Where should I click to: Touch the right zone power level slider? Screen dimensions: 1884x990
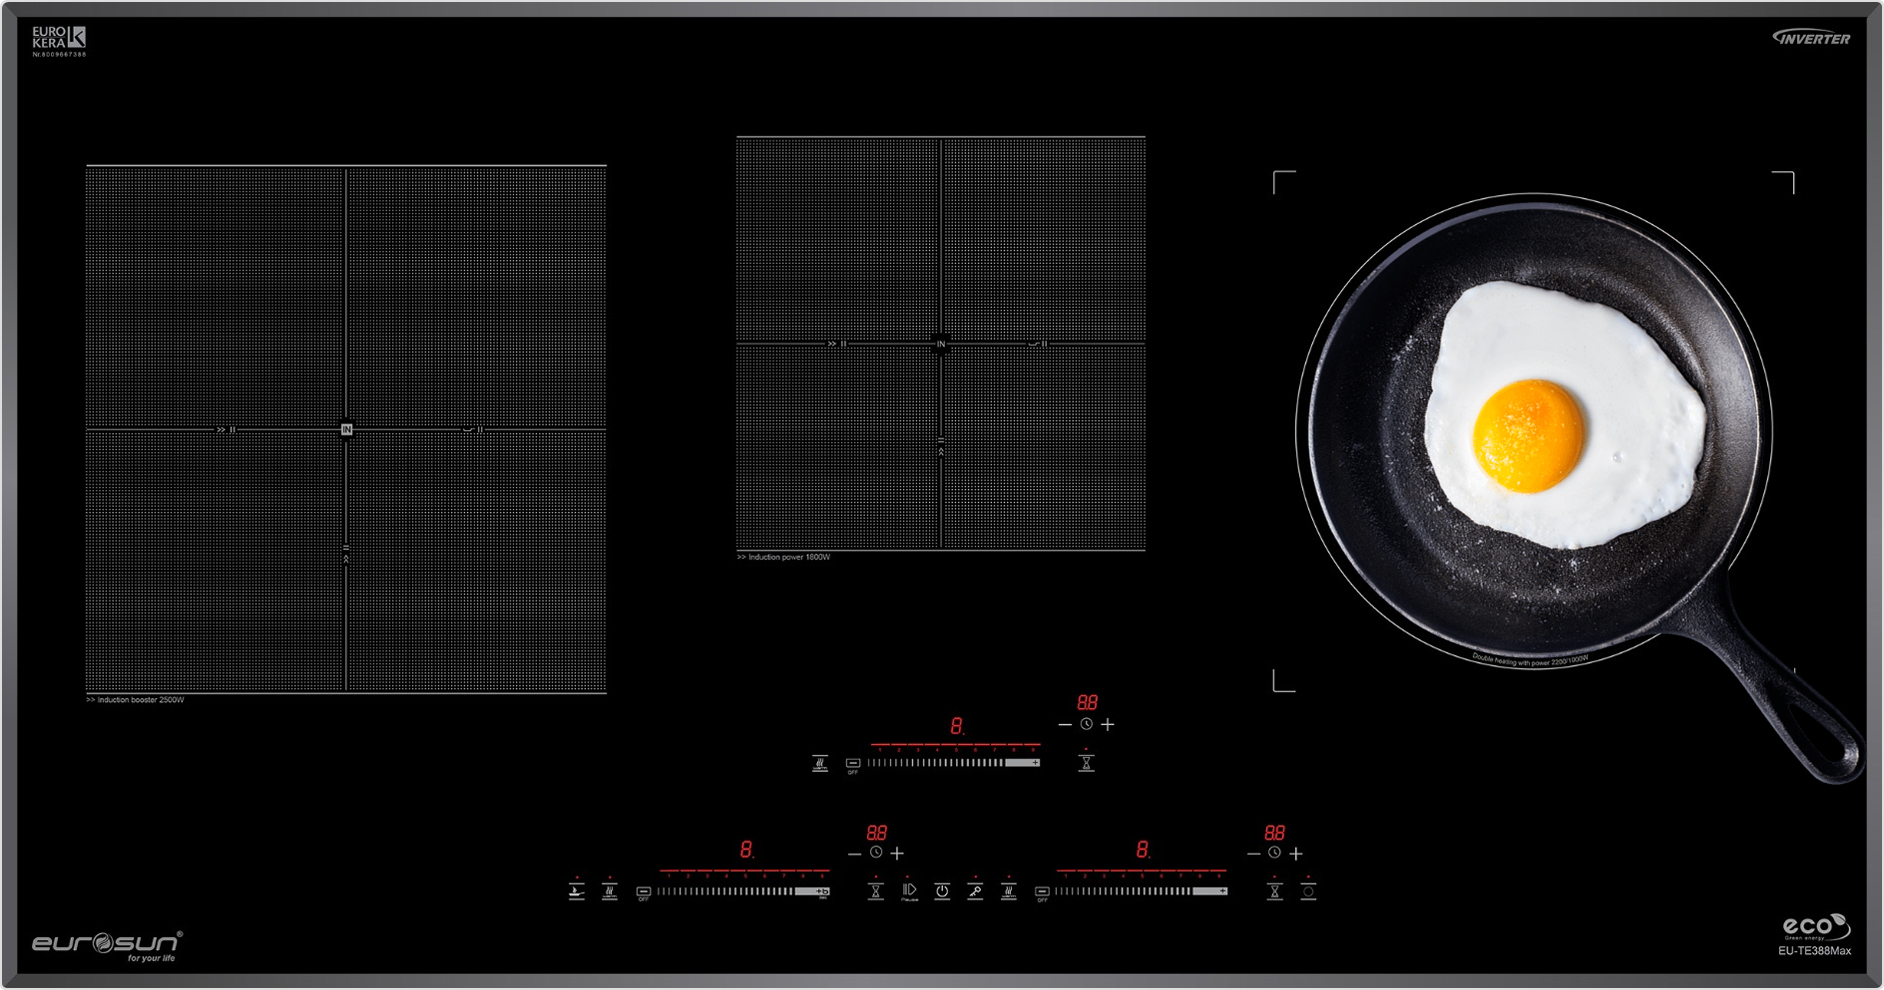click(x=1141, y=891)
